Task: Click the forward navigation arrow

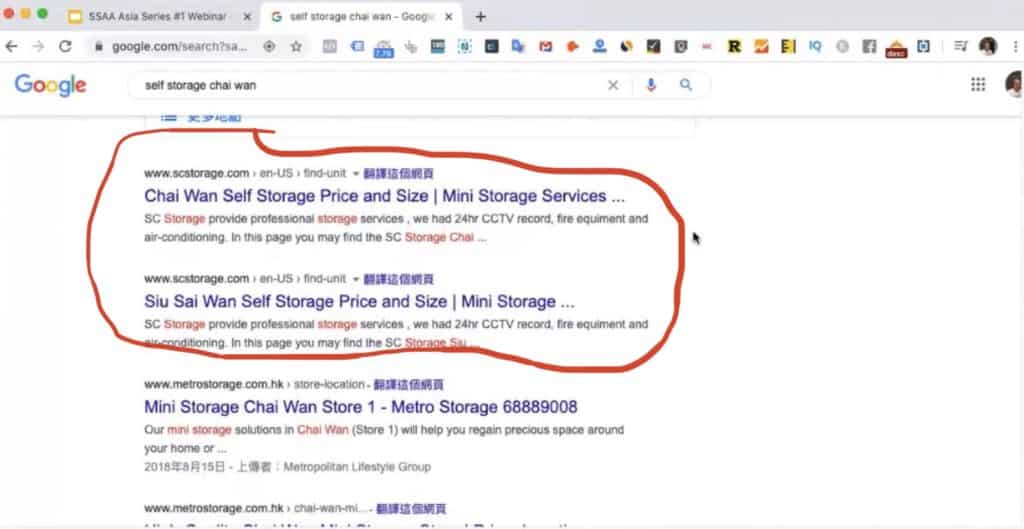Action: (x=38, y=46)
